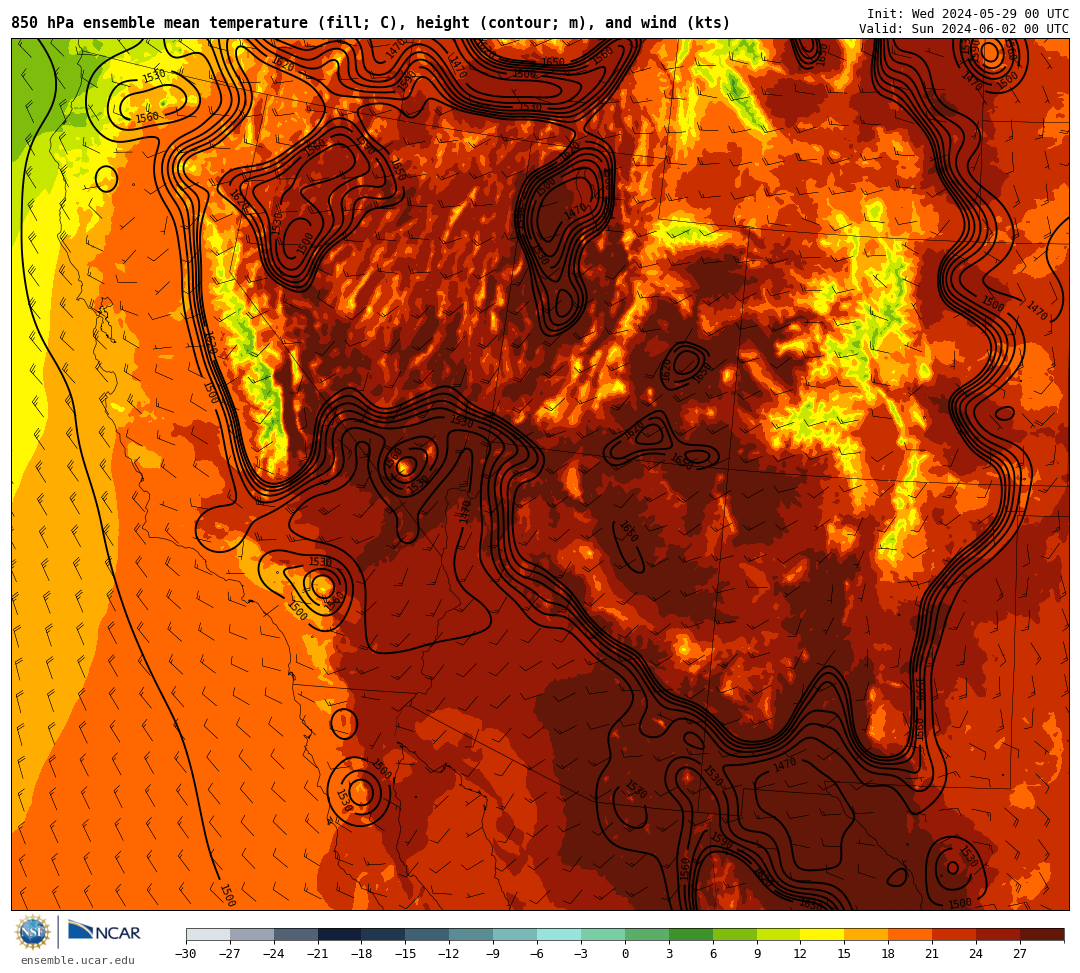Pick the green swatch between 6 and 9
Screen dimensions: 1080x973
pyautogui.click(x=735, y=934)
